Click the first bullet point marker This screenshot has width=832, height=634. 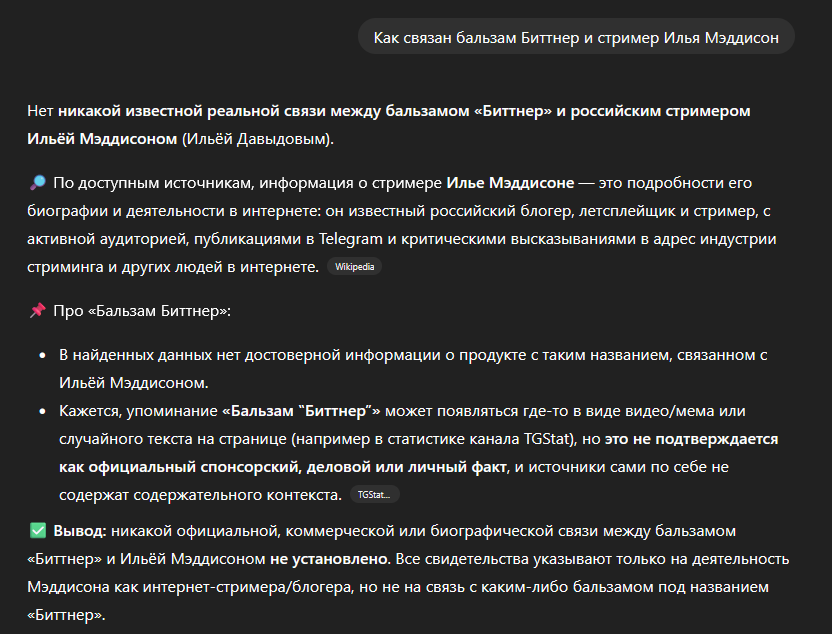(x=42, y=356)
